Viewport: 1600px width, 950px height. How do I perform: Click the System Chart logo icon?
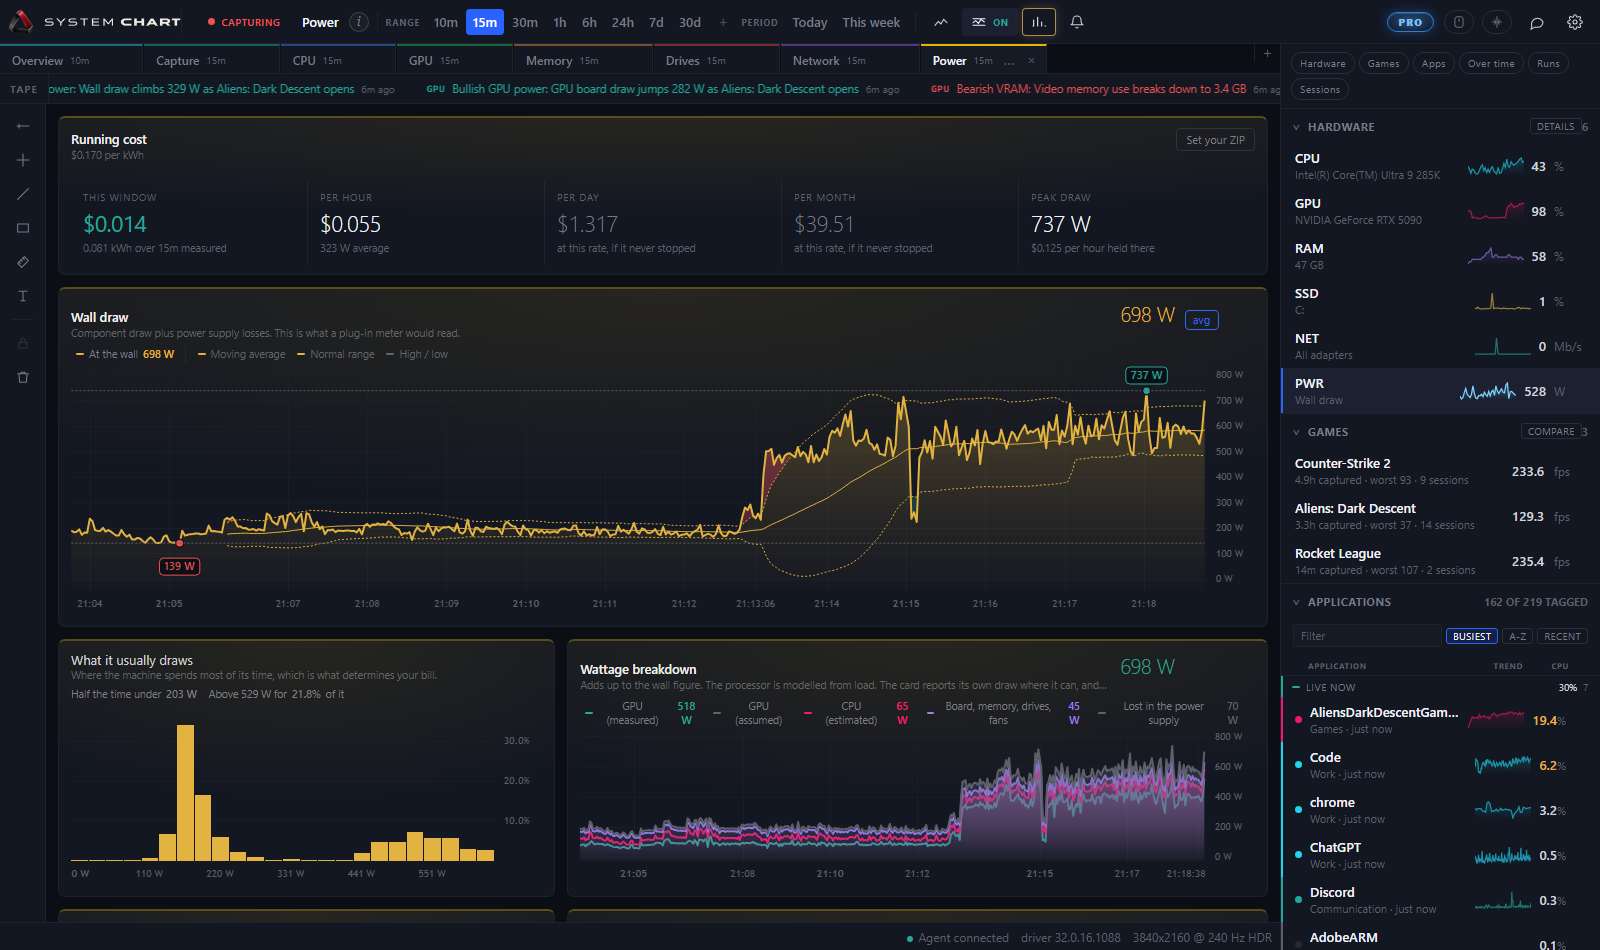(21, 21)
